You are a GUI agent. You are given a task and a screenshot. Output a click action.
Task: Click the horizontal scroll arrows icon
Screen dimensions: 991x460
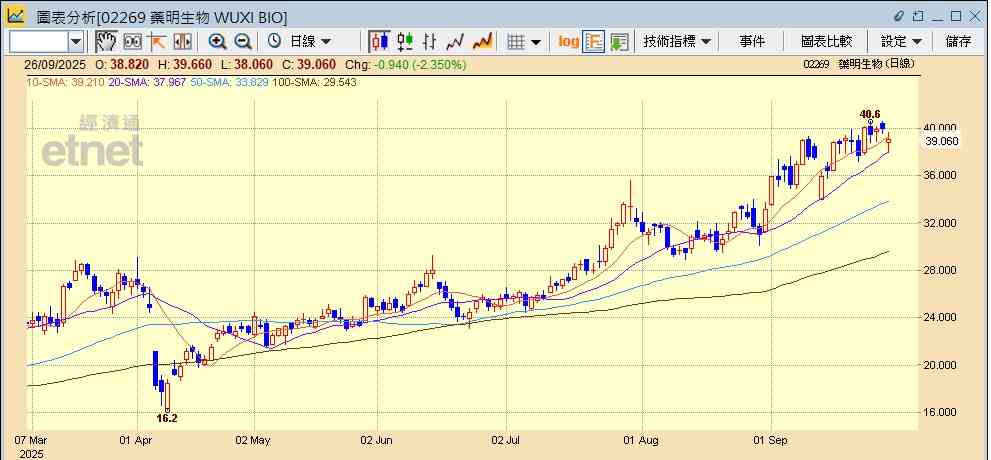coord(182,42)
